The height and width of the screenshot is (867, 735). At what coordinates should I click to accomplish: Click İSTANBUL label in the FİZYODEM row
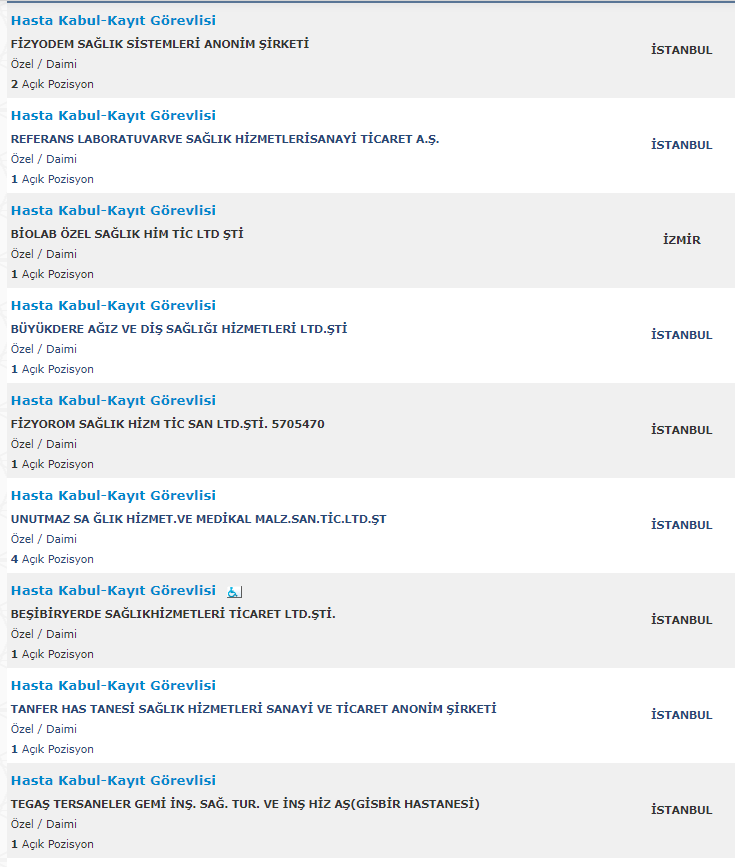(682, 50)
